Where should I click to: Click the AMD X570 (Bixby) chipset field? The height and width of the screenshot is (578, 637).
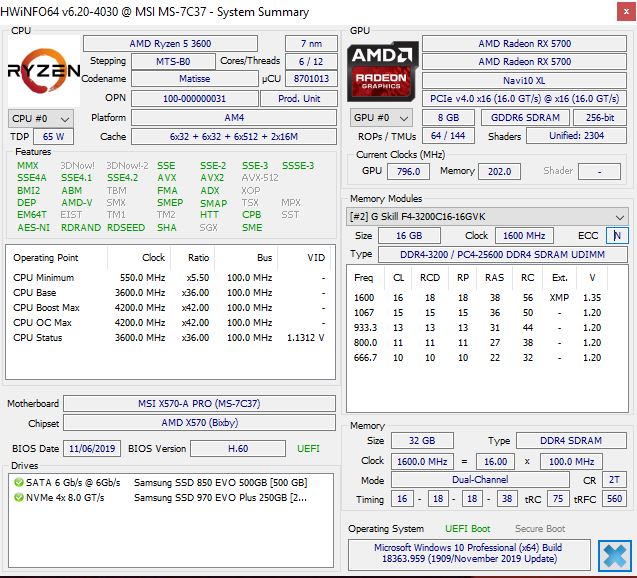(199, 422)
